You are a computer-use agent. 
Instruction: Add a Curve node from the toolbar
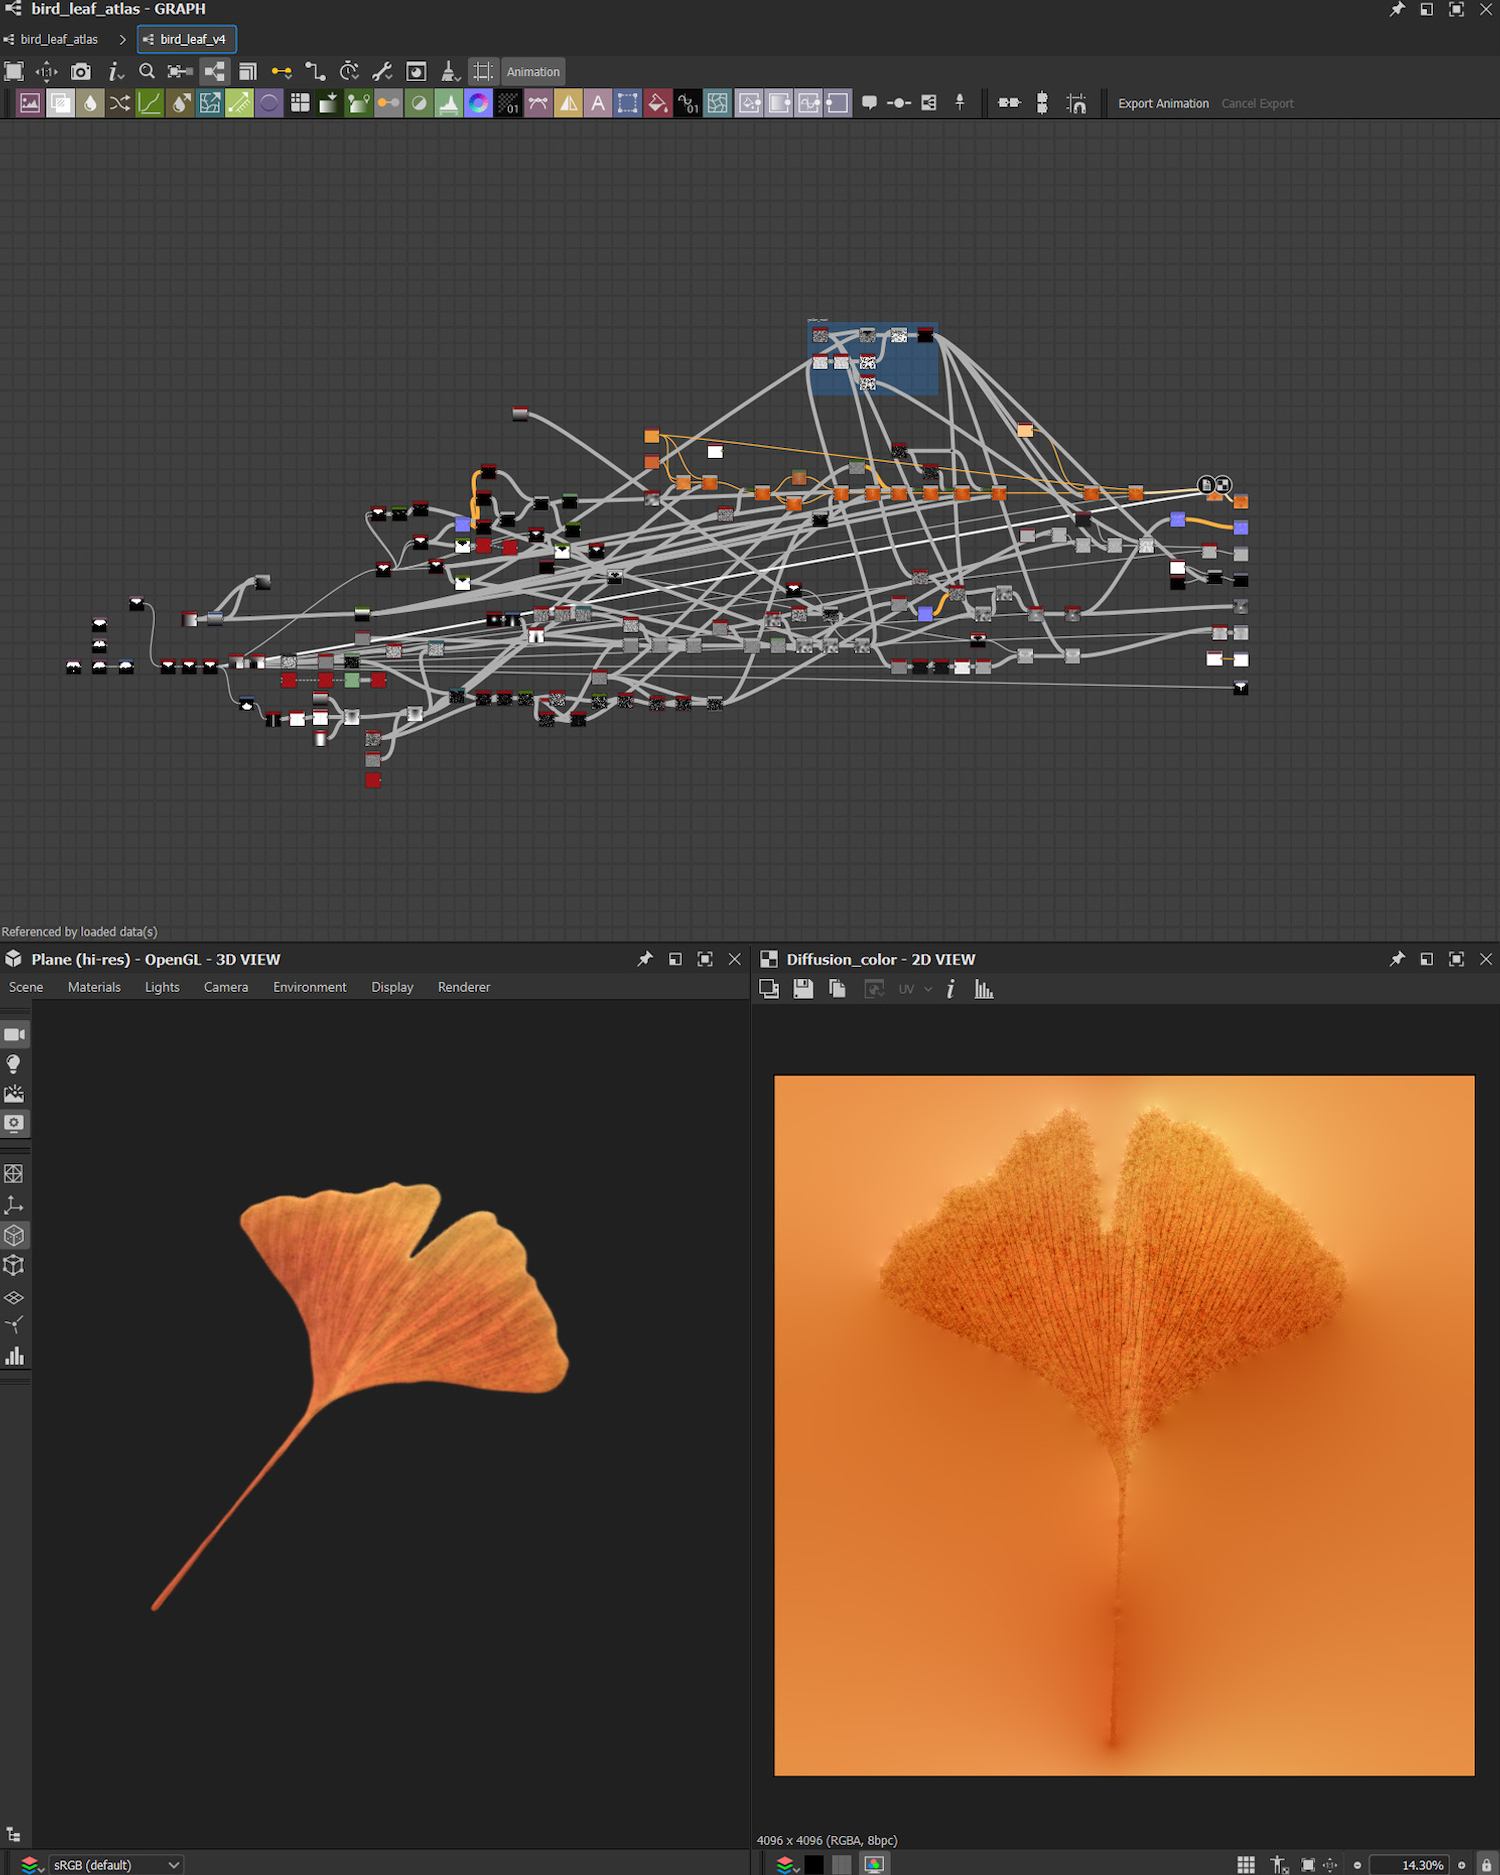point(150,103)
